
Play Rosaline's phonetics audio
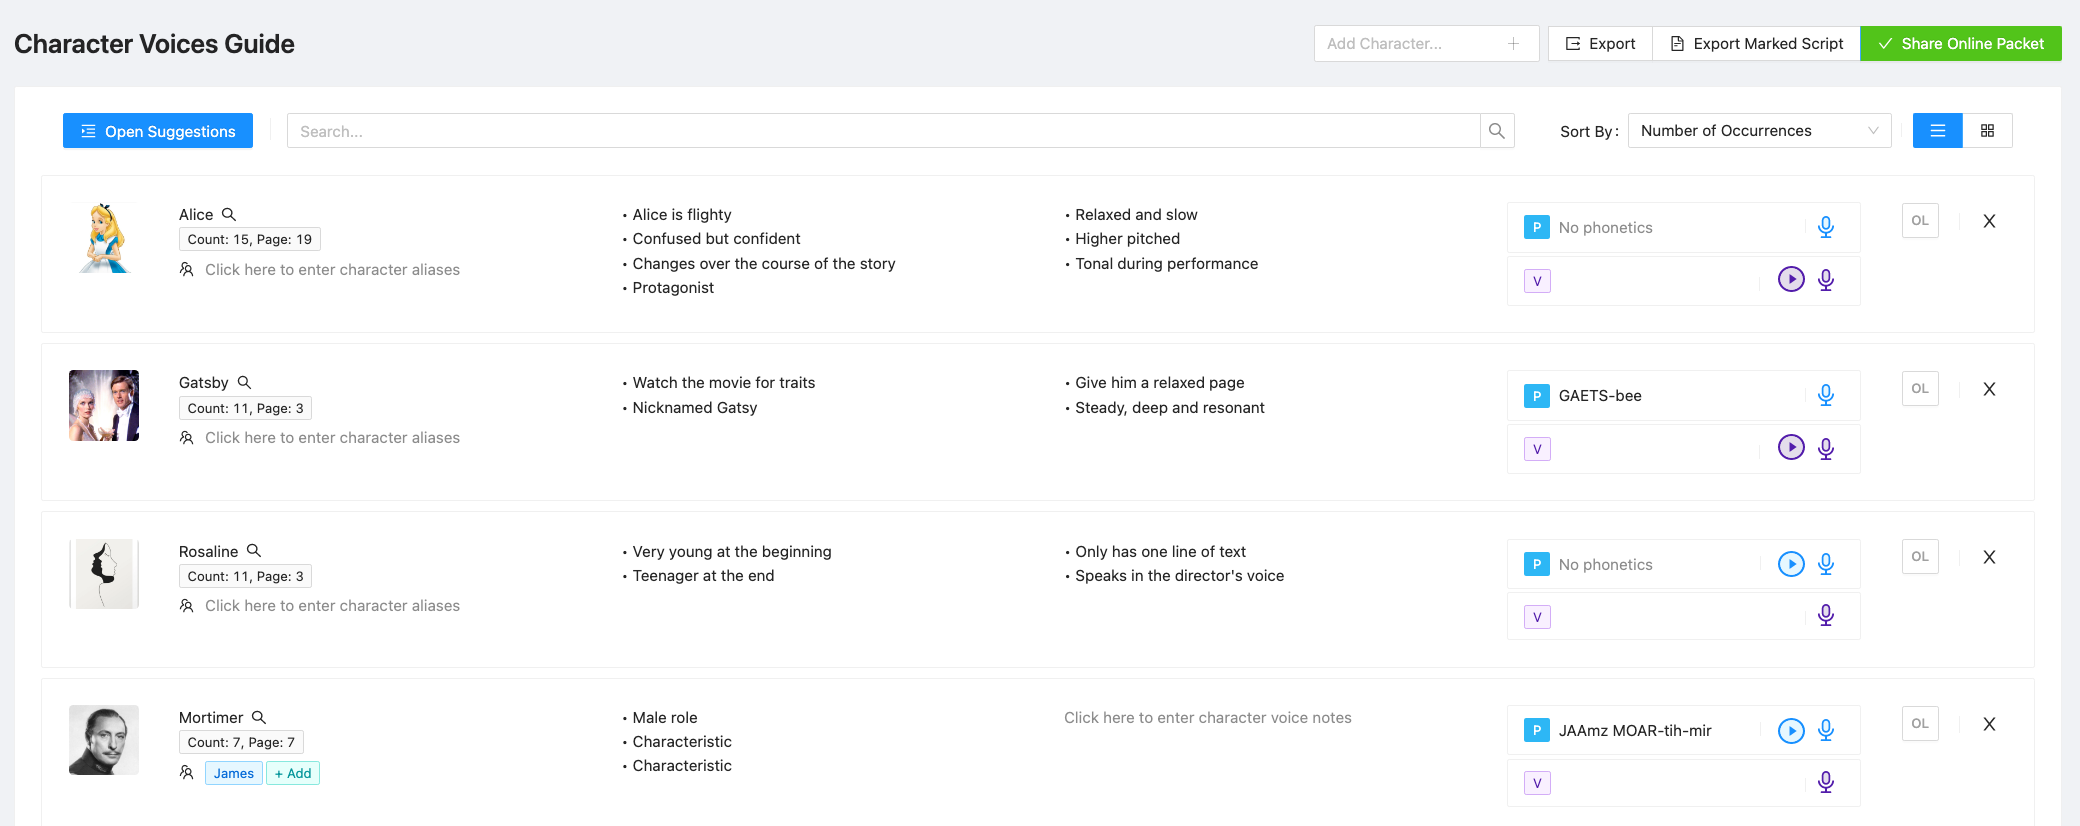coord(1790,564)
